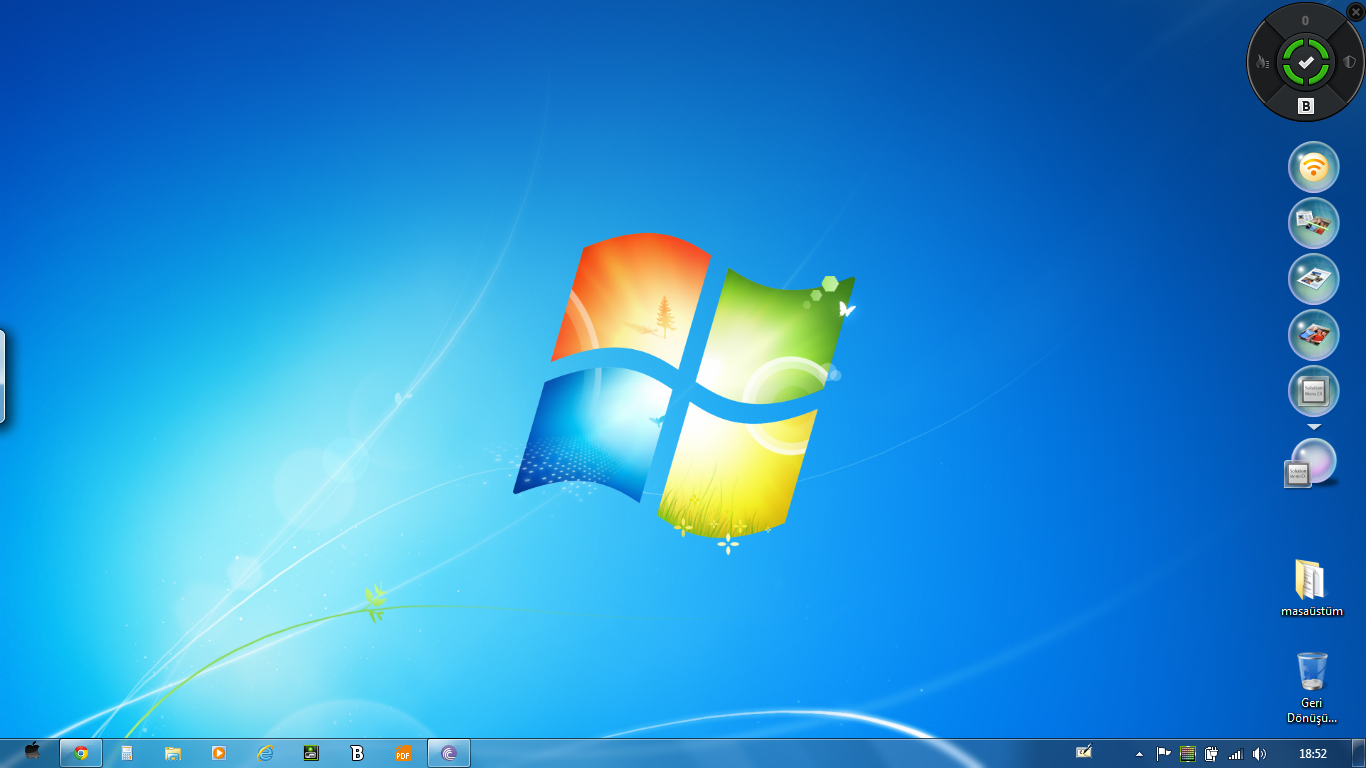Click the family photo bubble in the dock

pyautogui.click(x=1313, y=335)
